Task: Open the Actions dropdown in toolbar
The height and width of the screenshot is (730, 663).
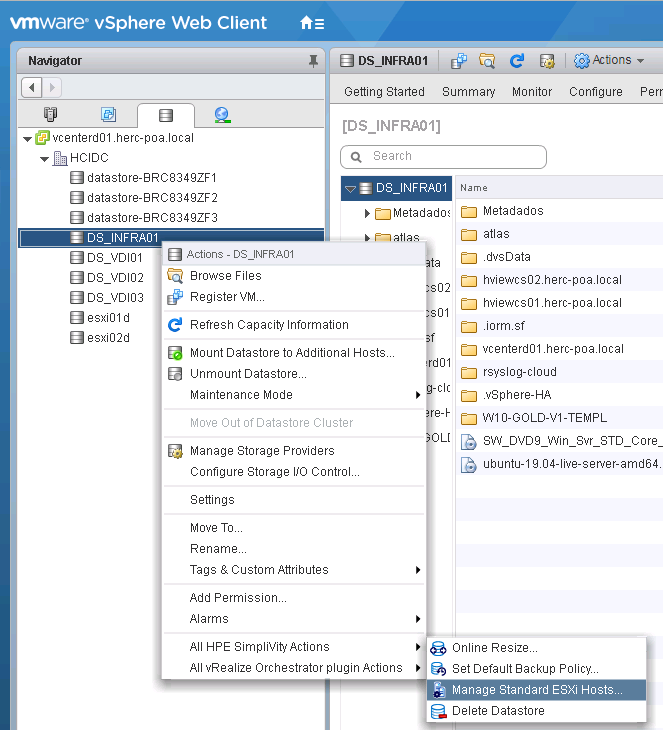Action: (609, 60)
